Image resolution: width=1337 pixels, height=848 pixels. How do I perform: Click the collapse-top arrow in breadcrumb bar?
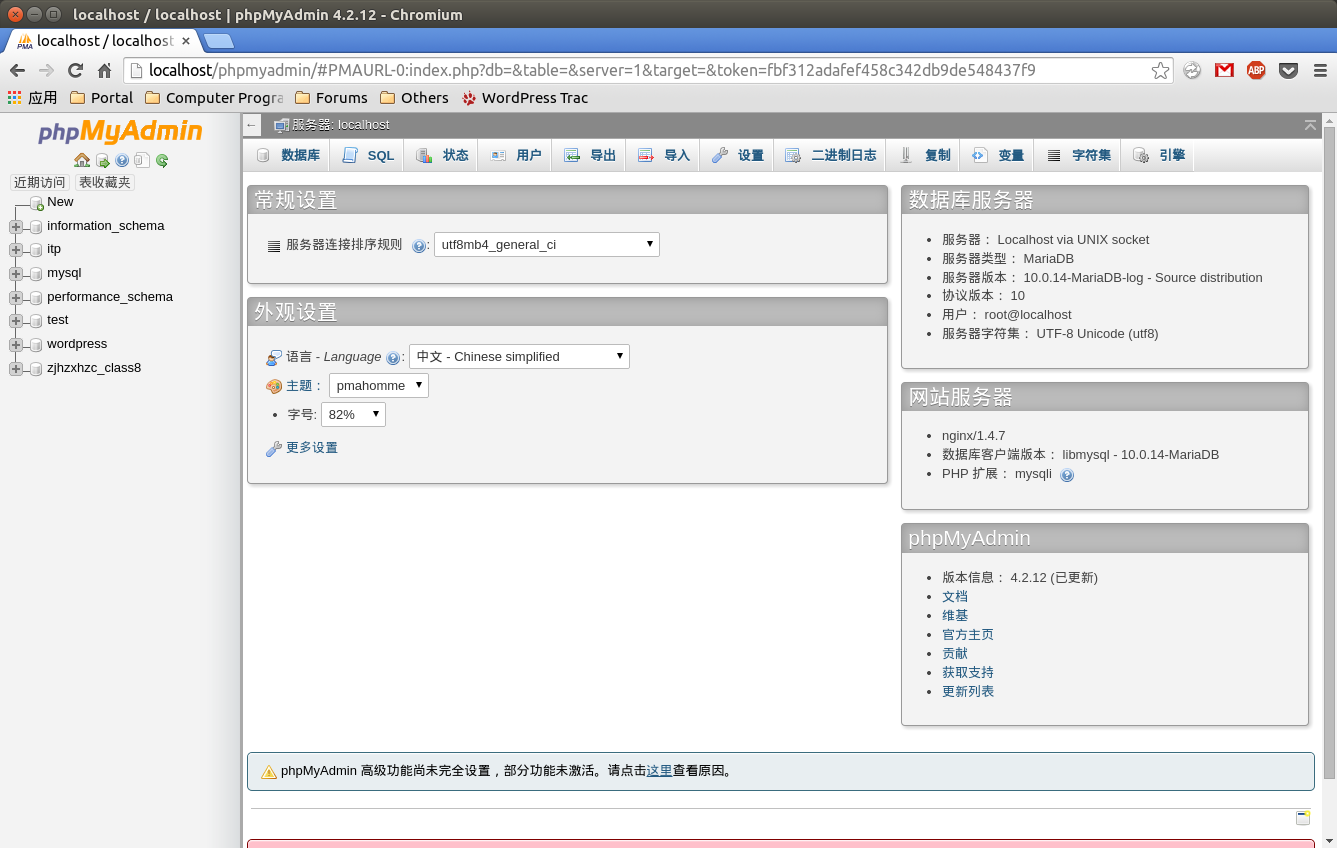click(x=1310, y=125)
